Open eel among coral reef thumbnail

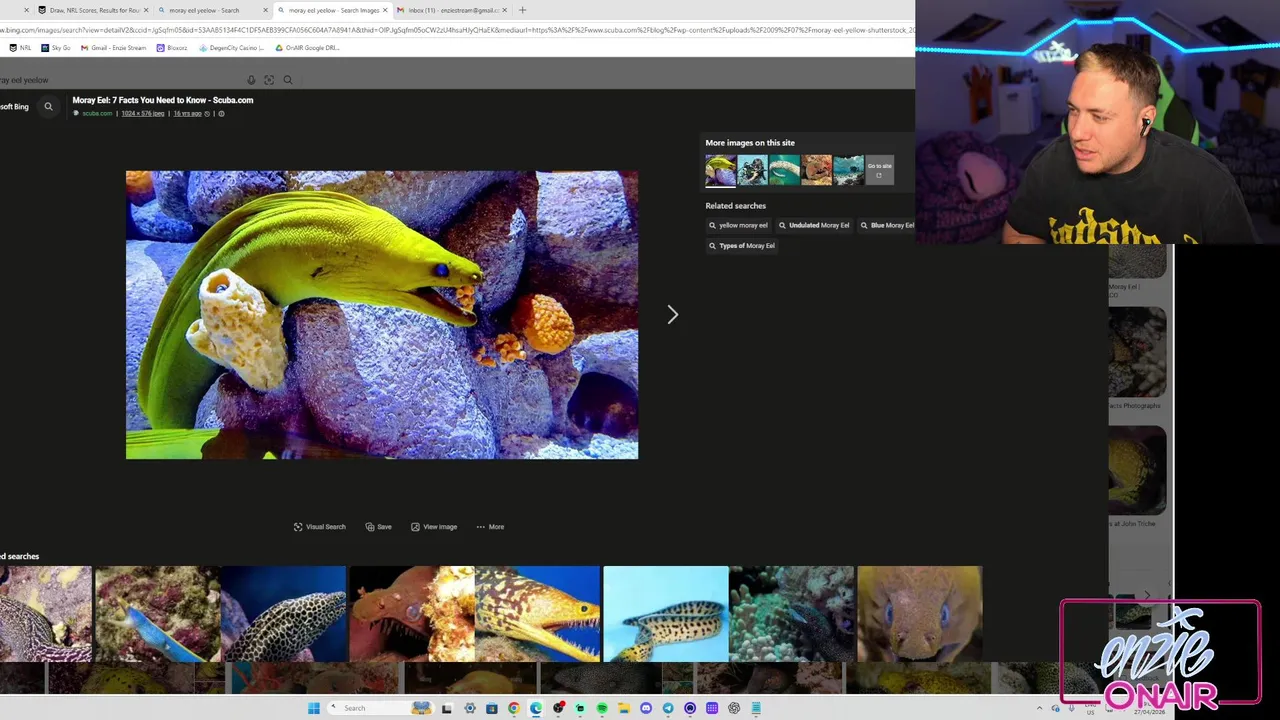(x=791, y=614)
